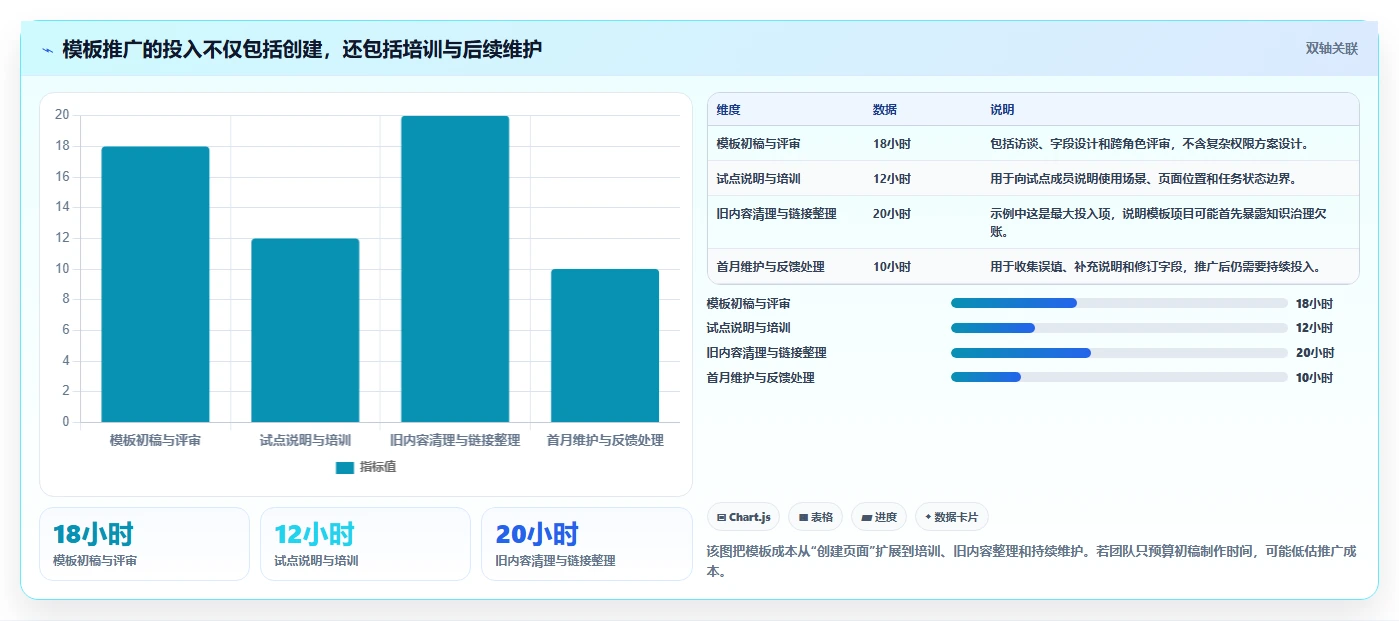Click the 数据 column header
Image resolution: width=1399 pixels, height=621 pixels.
click(x=885, y=110)
